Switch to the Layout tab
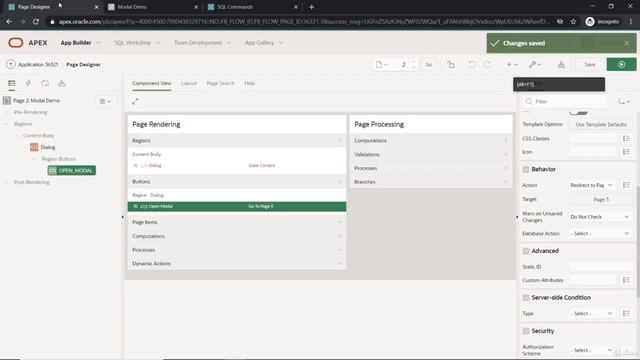This screenshot has width=640, height=360. 189,83
